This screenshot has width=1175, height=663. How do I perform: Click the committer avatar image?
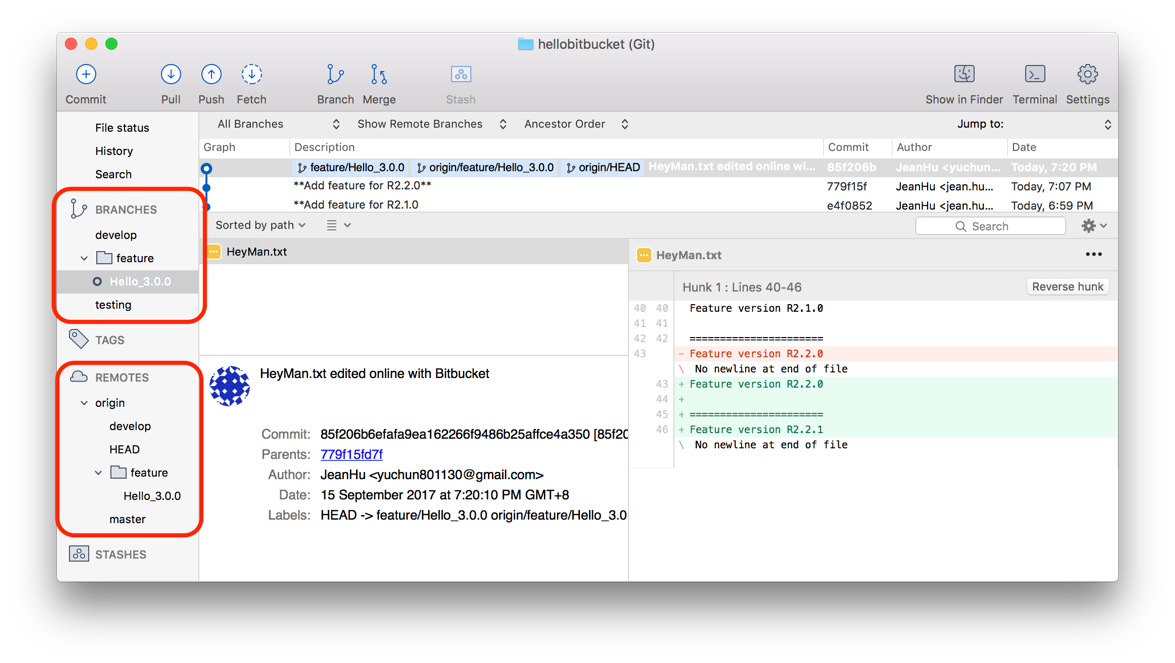coord(229,386)
